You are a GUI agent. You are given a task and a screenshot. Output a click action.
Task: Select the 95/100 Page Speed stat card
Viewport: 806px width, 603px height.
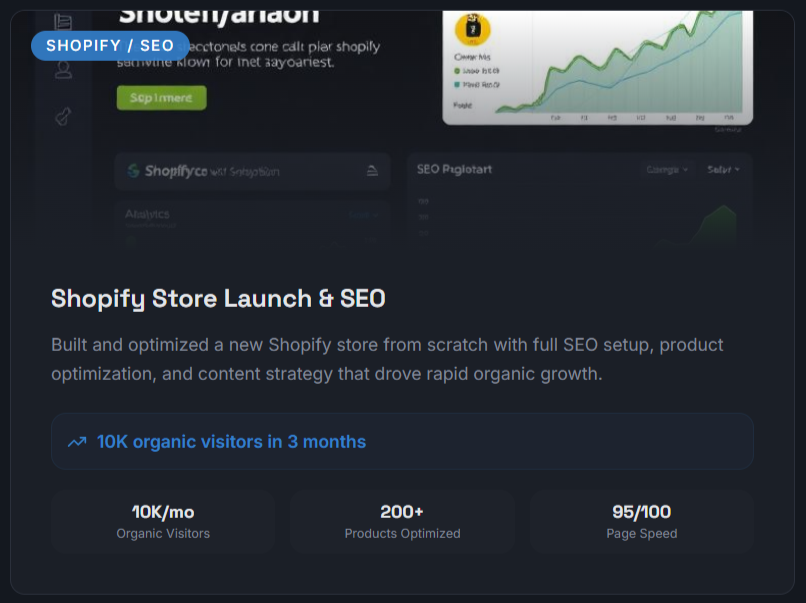tap(641, 522)
